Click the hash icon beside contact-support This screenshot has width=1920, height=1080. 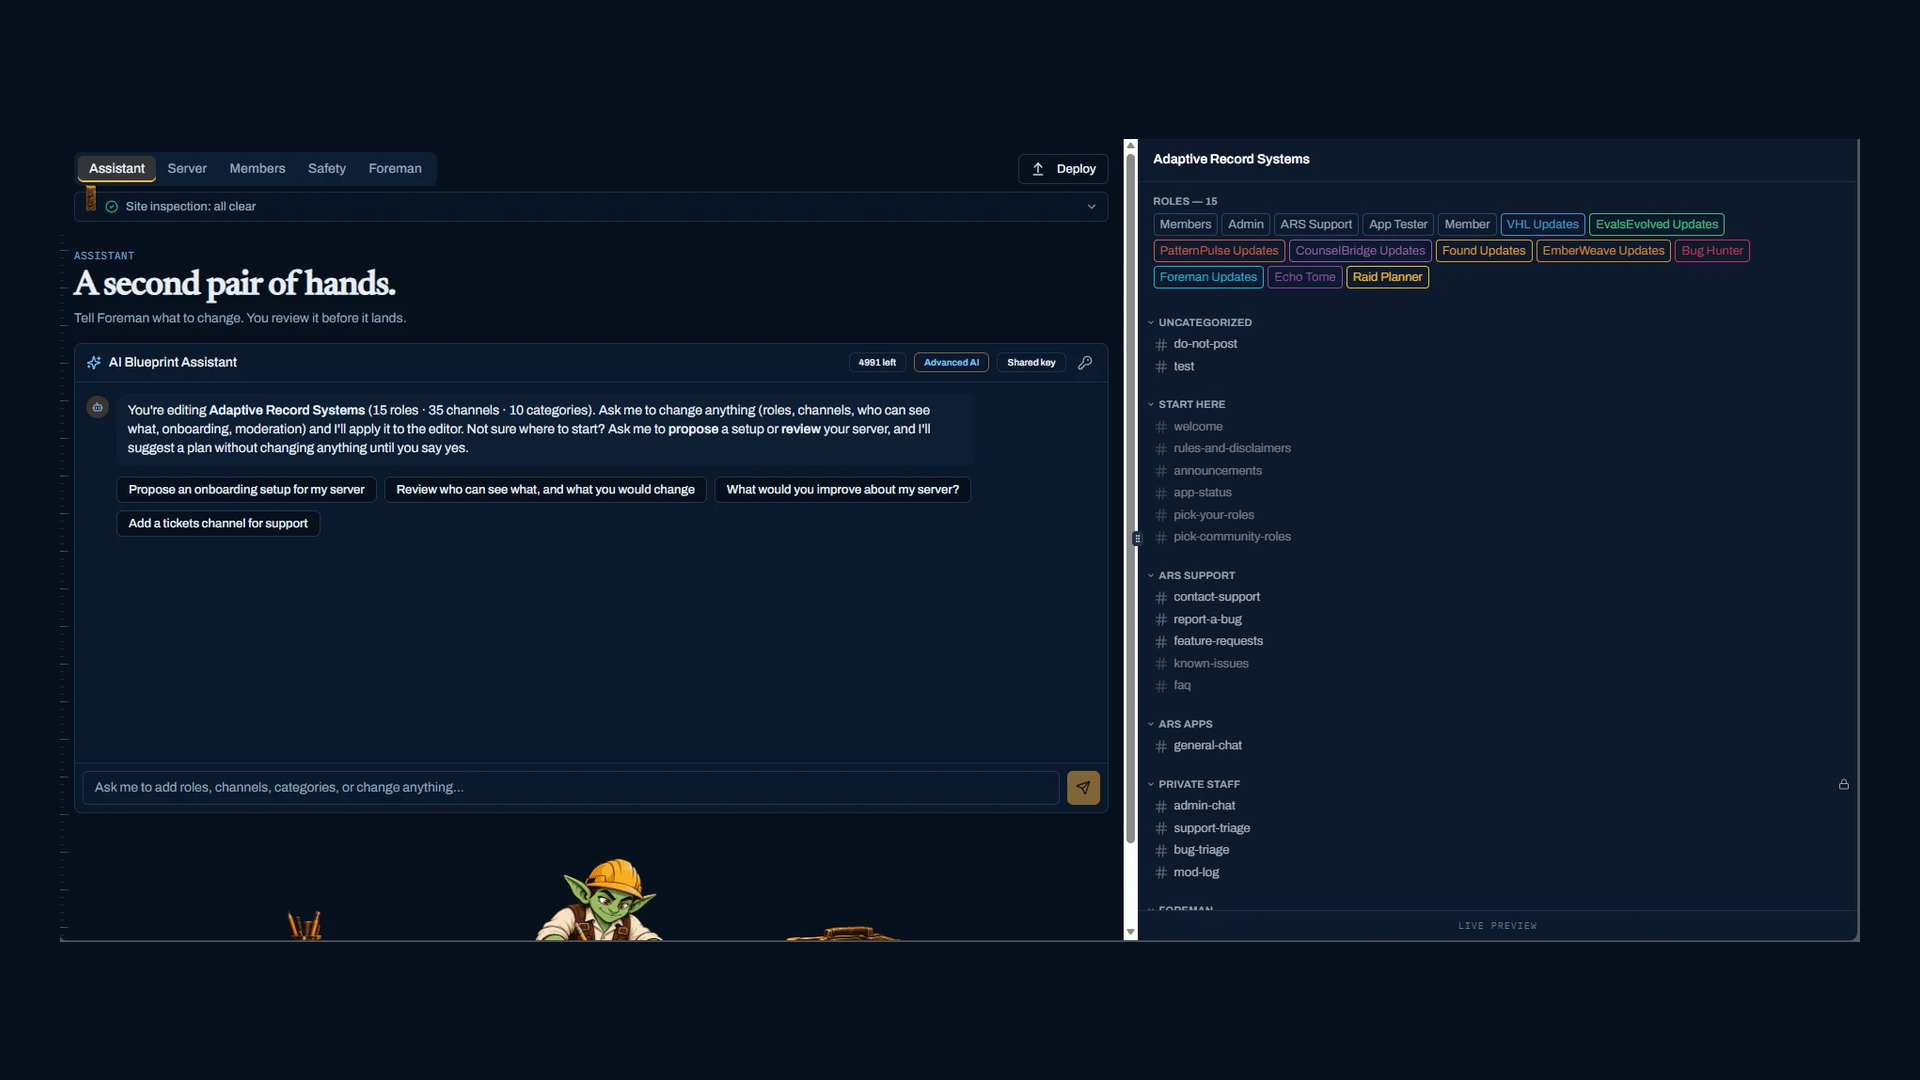(x=1161, y=598)
